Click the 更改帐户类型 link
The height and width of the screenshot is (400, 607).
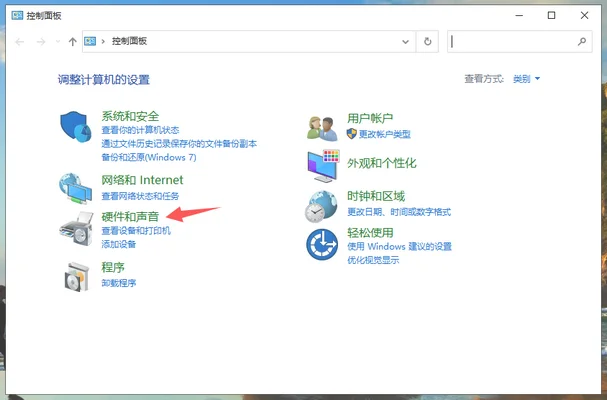pyautogui.click(x=383, y=132)
